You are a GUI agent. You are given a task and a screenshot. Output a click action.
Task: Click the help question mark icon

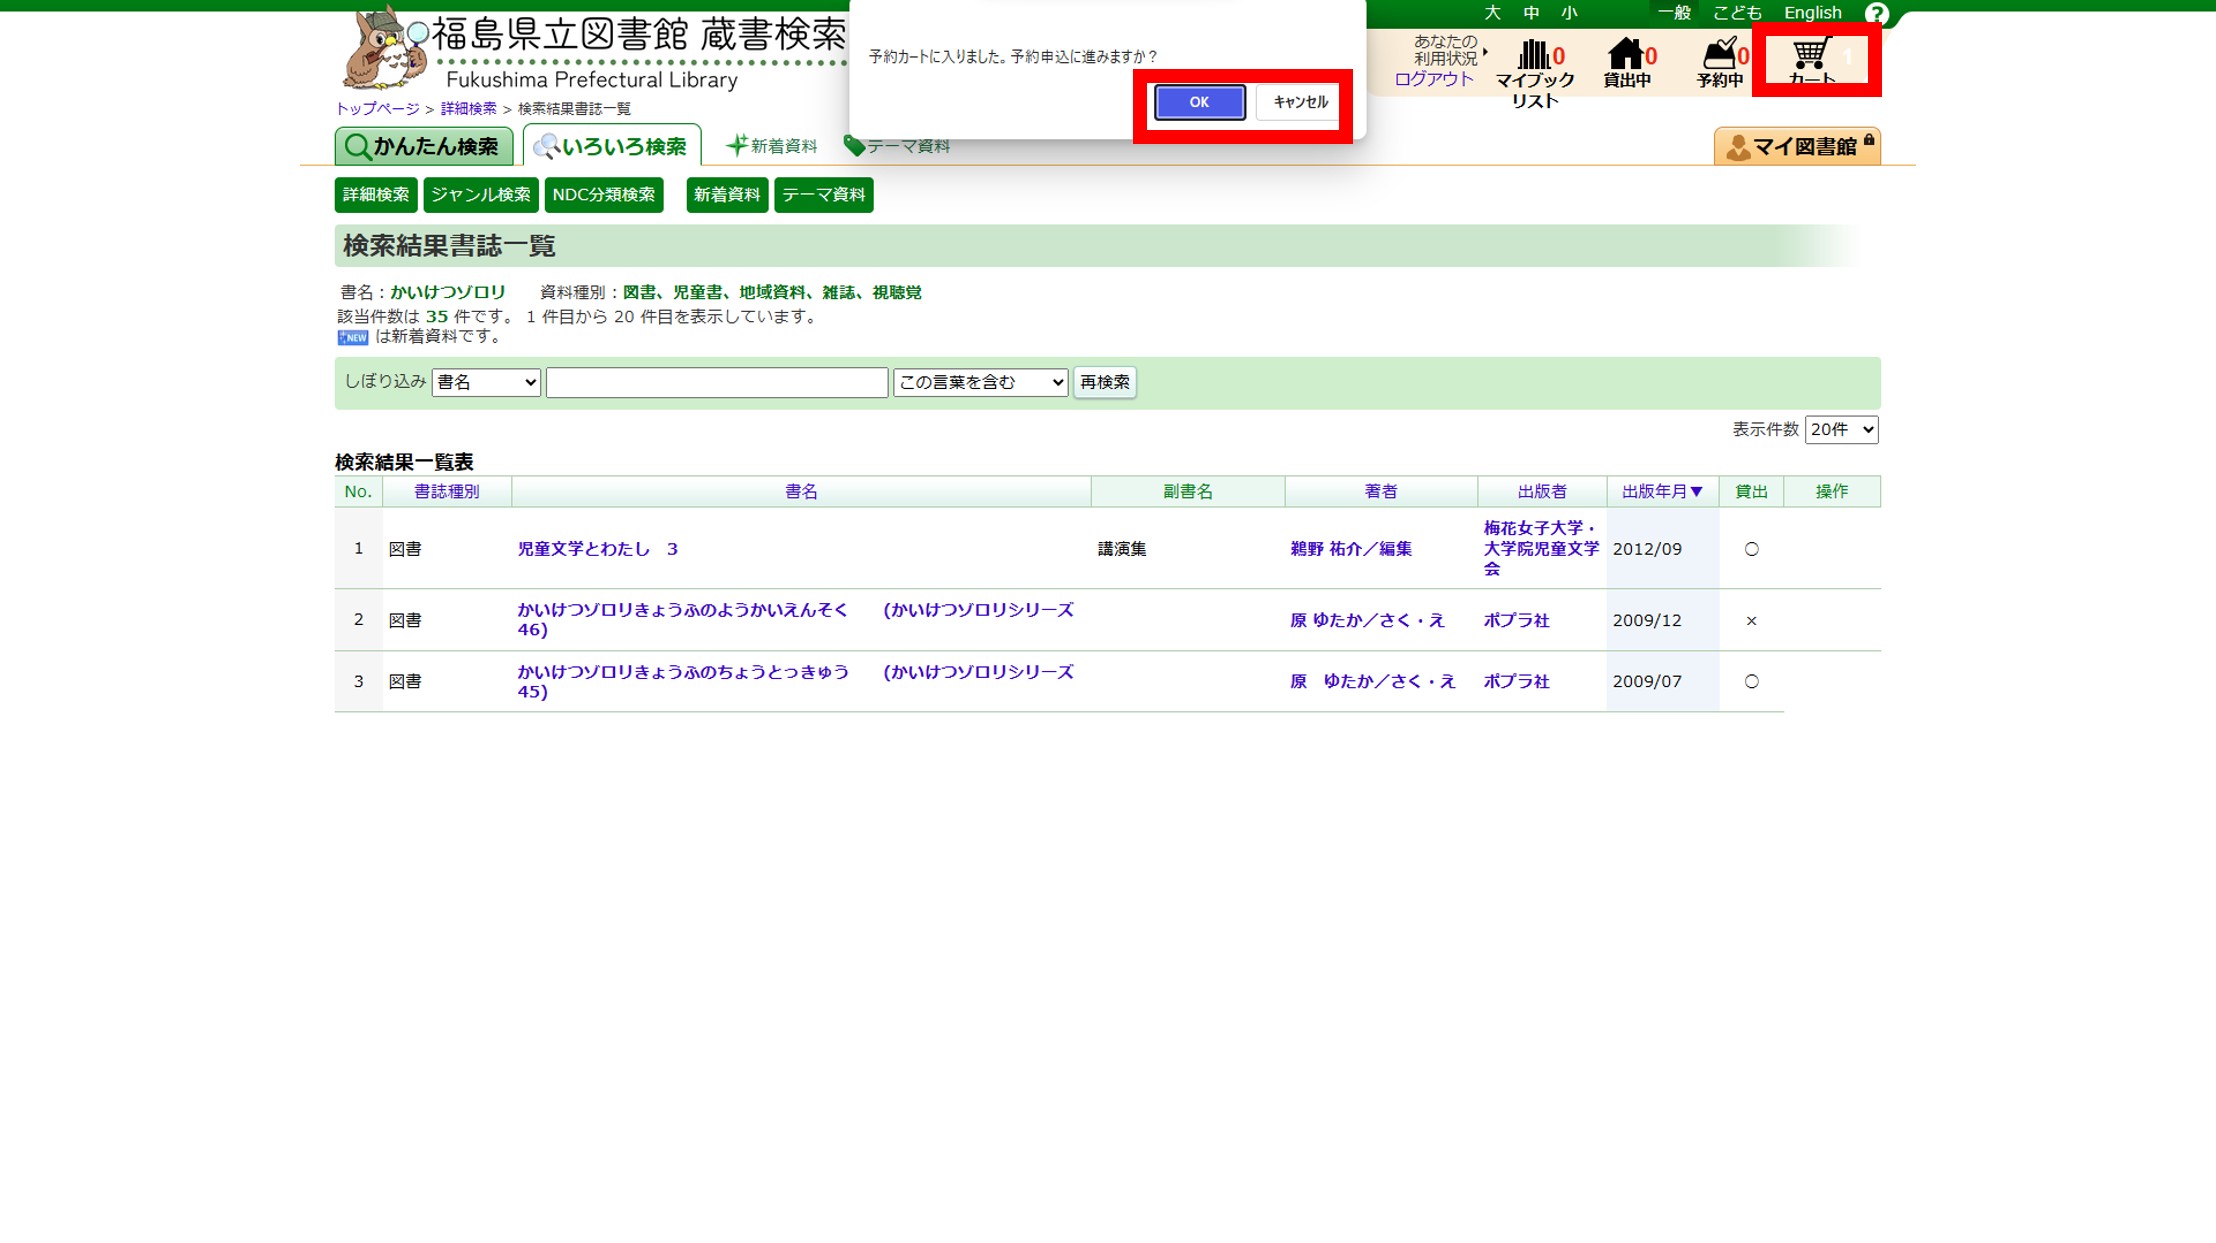click(1876, 14)
